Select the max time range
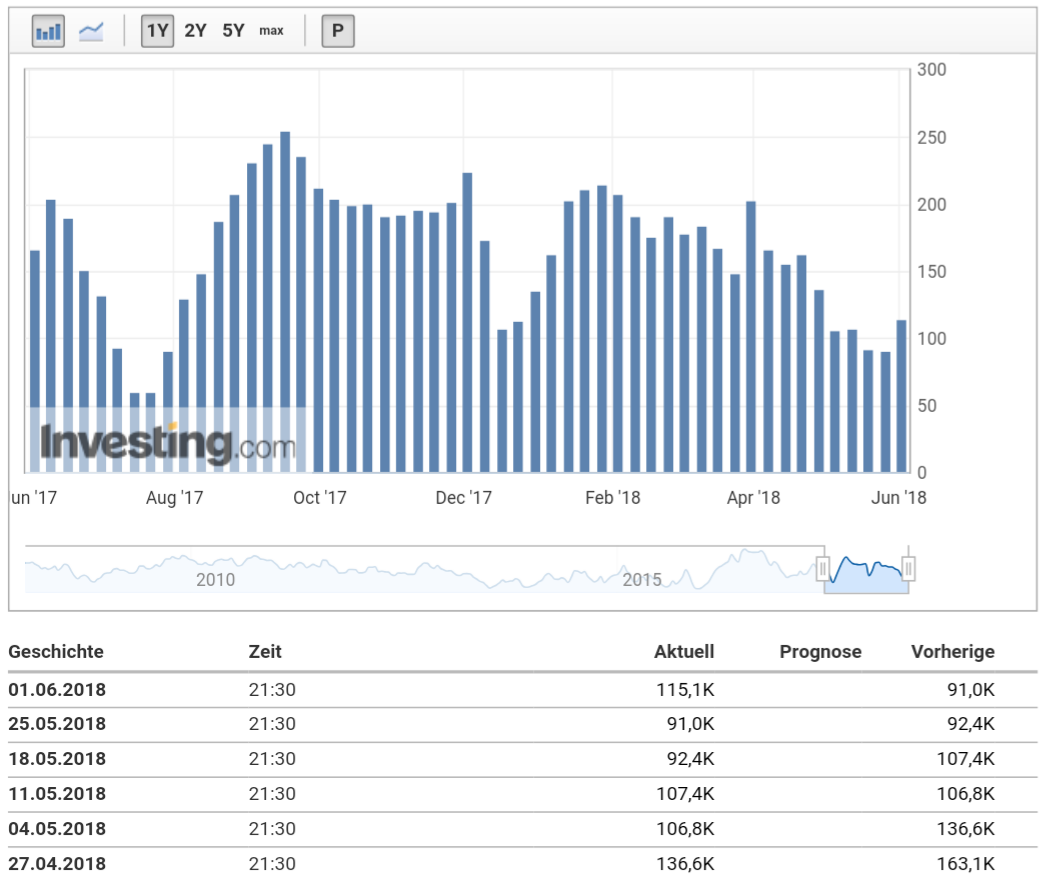Screen dimensions: 1055x887 [x=272, y=31]
